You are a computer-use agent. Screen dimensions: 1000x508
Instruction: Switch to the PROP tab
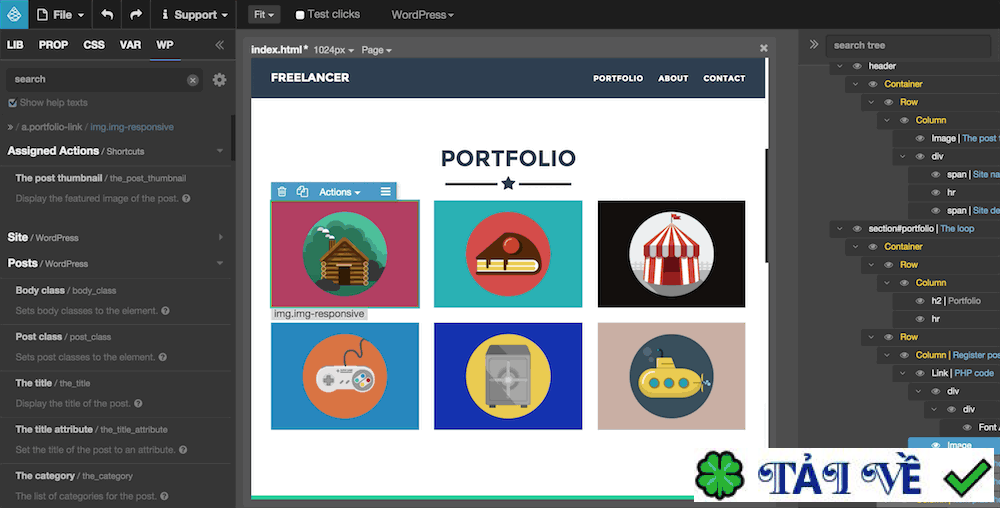point(53,45)
